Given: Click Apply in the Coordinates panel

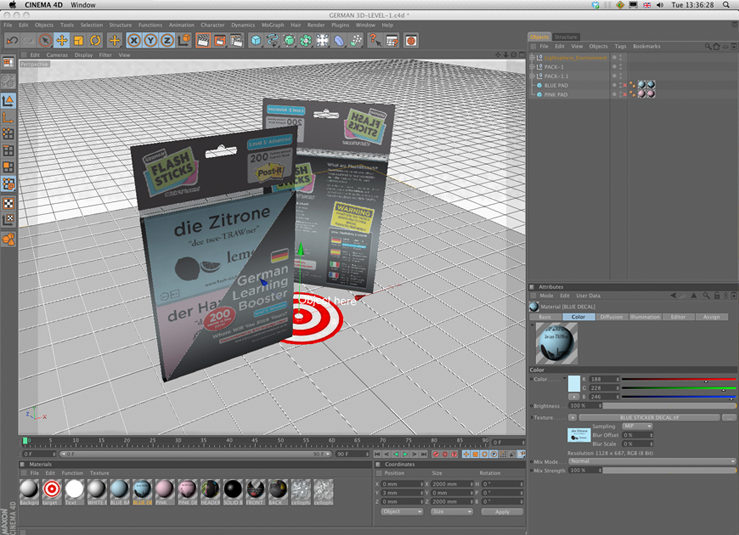Looking at the screenshot, I should pos(502,512).
